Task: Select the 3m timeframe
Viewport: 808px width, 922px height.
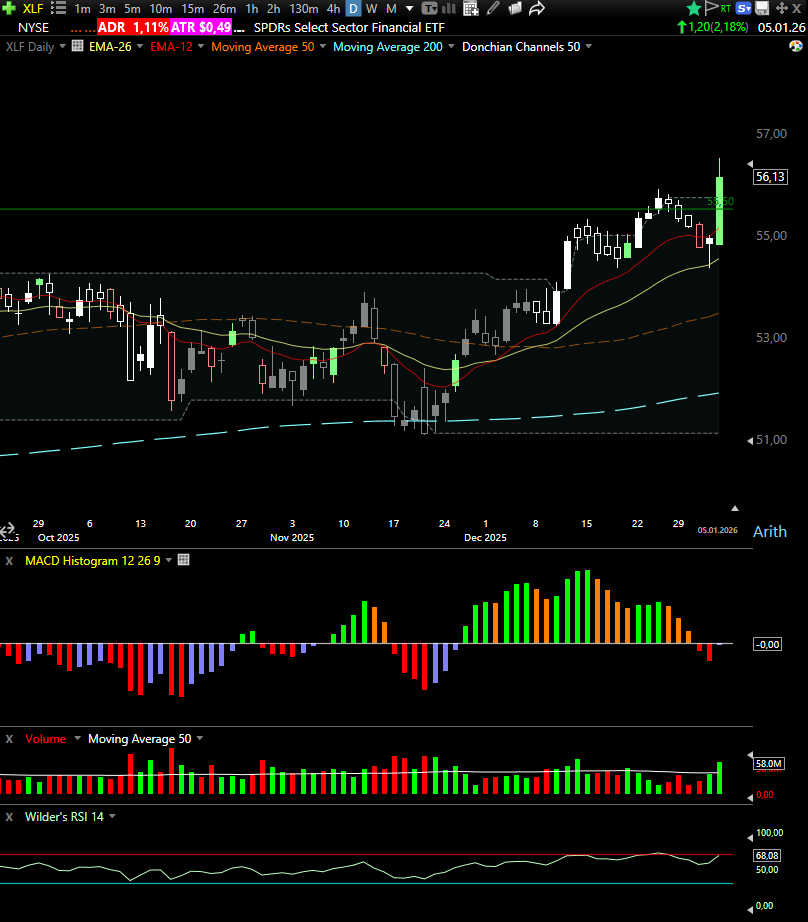Action: point(107,9)
